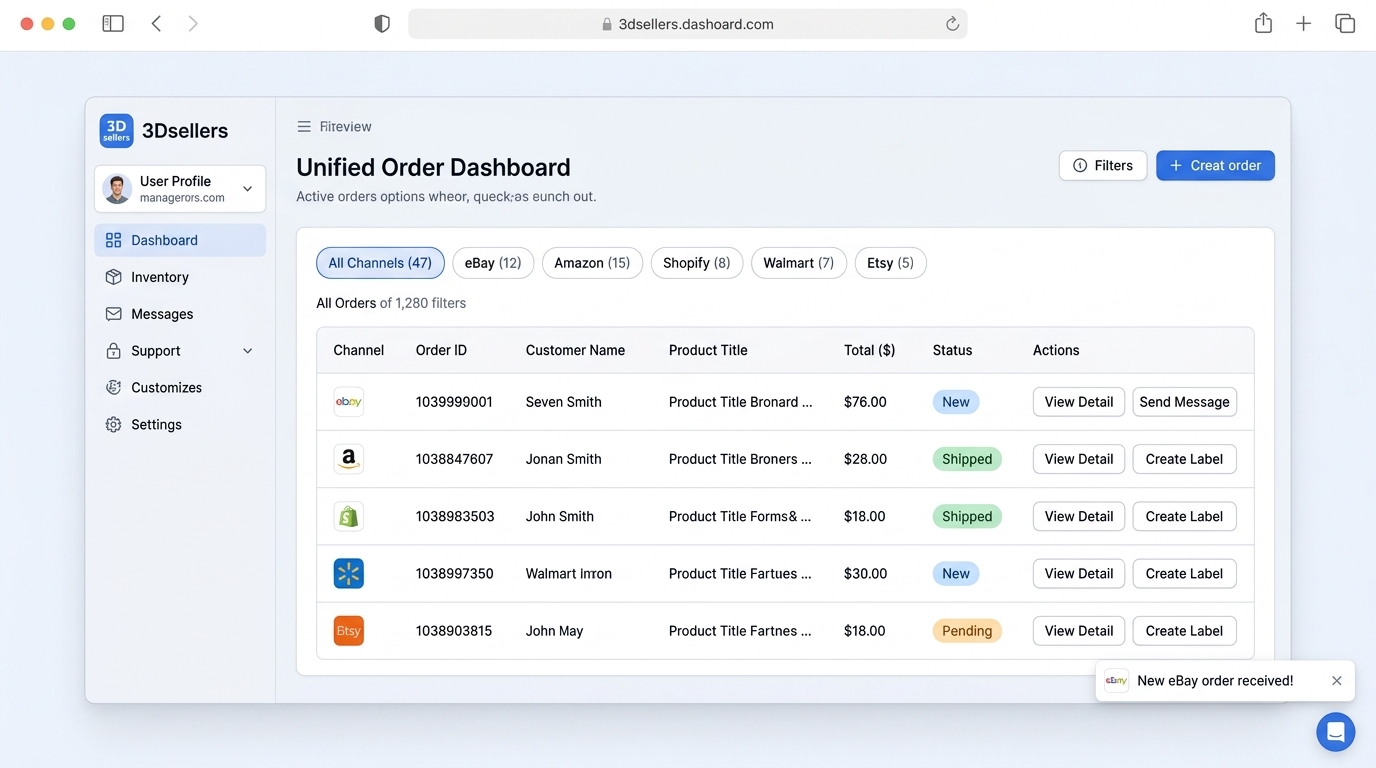The width and height of the screenshot is (1376, 768).
Task: Click the chat bubble icon at bottom right
Action: click(1335, 731)
